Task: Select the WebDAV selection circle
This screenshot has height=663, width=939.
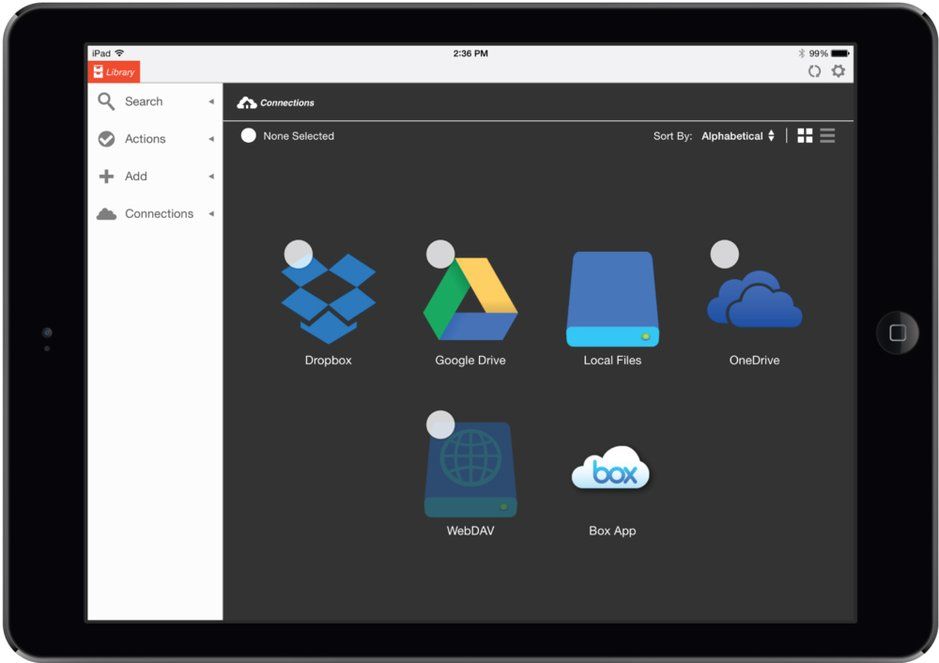Action: (x=440, y=425)
